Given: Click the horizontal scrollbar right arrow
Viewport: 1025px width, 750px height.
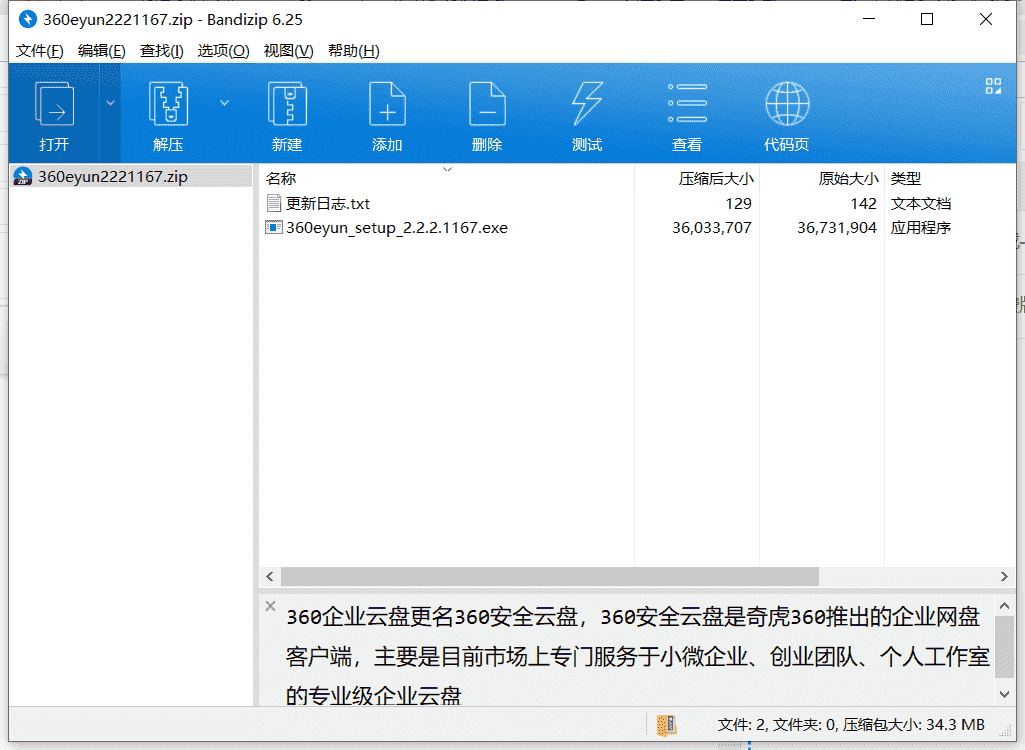Looking at the screenshot, I should pos(1004,576).
